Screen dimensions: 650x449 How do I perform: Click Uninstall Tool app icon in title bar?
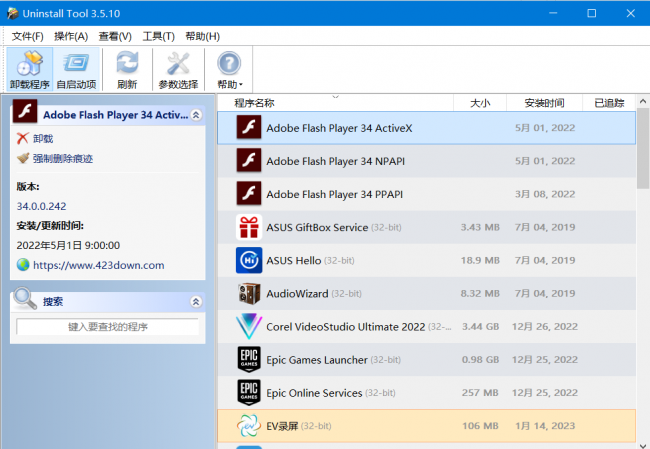(12, 13)
